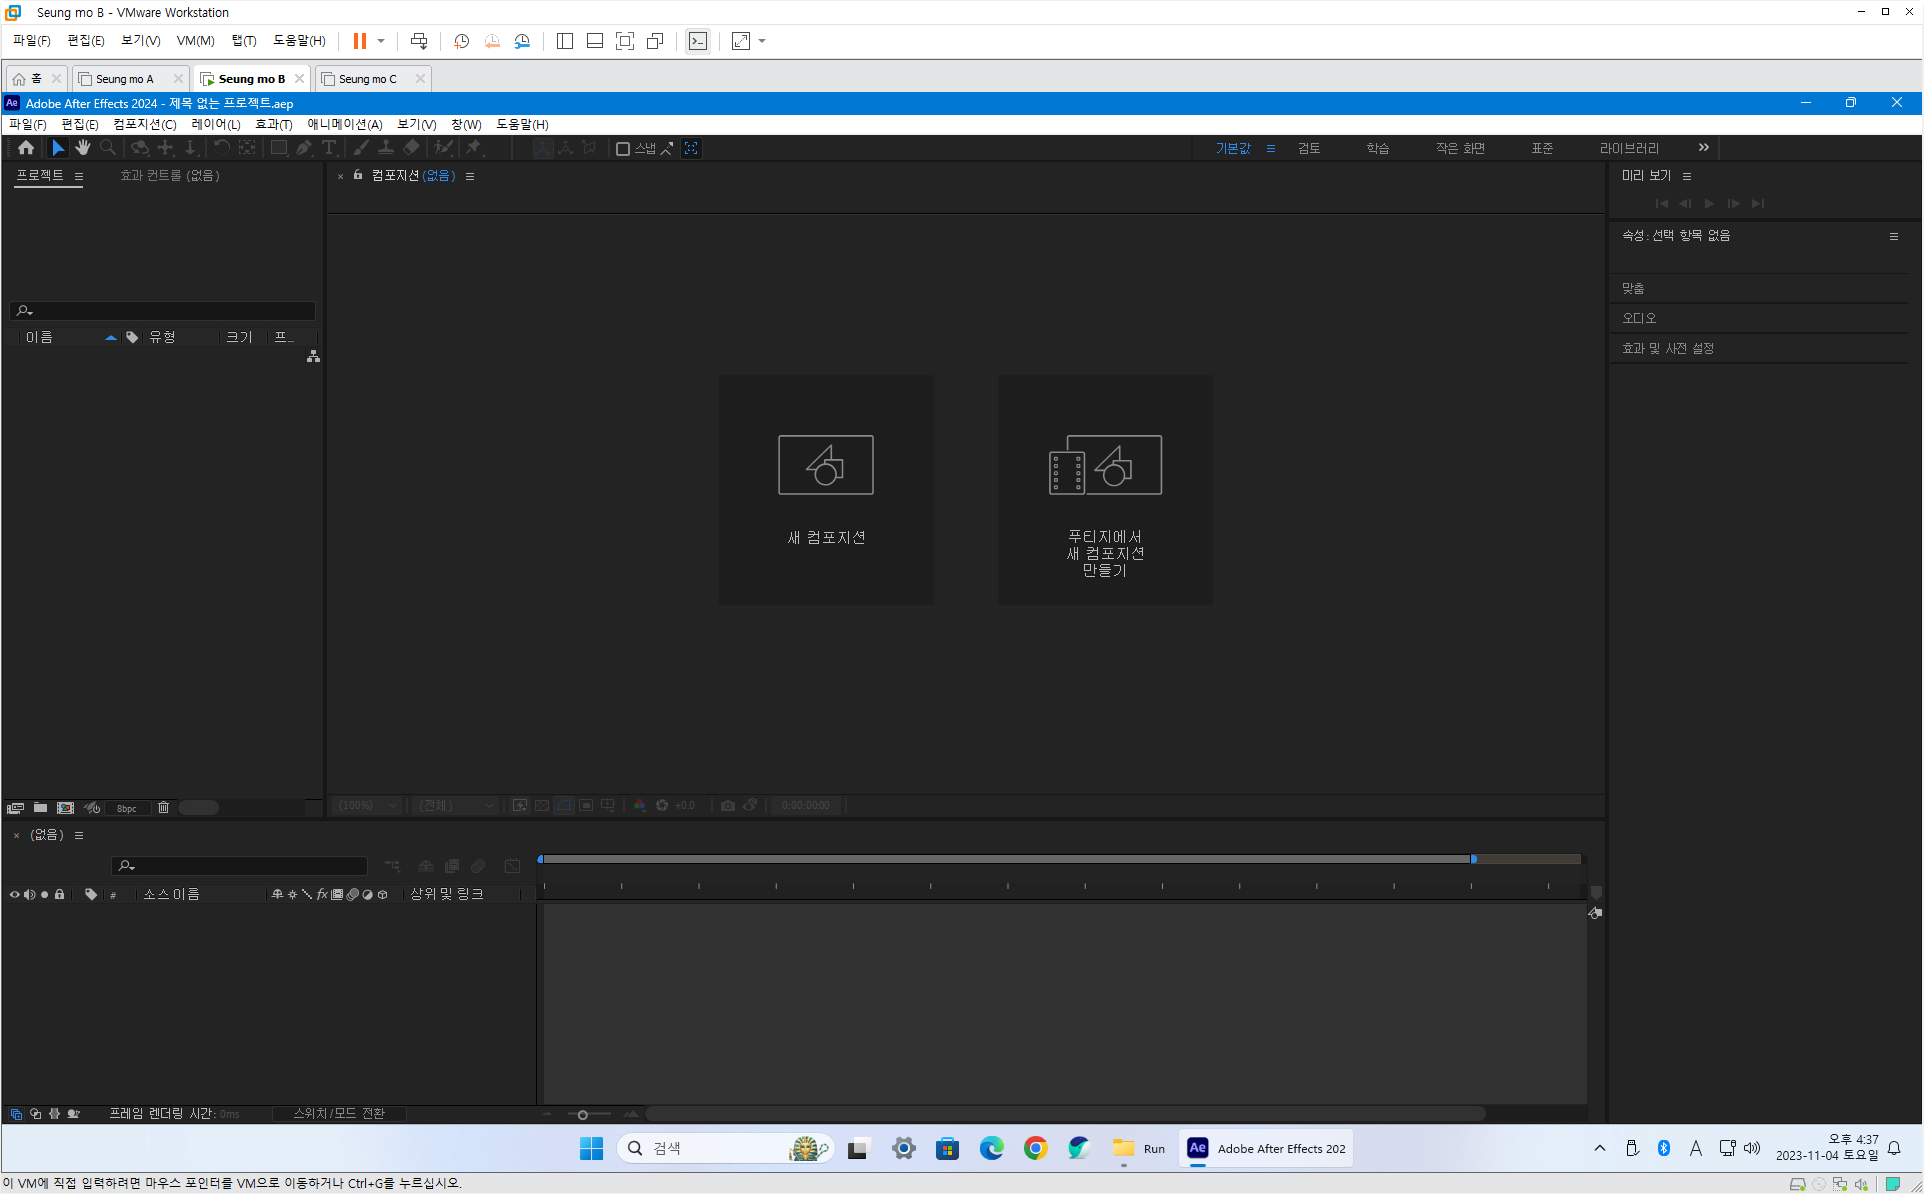The width and height of the screenshot is (1924, 1194).
Task: Click the delete trash icon in Project panel
Action: tap(164, 807)
